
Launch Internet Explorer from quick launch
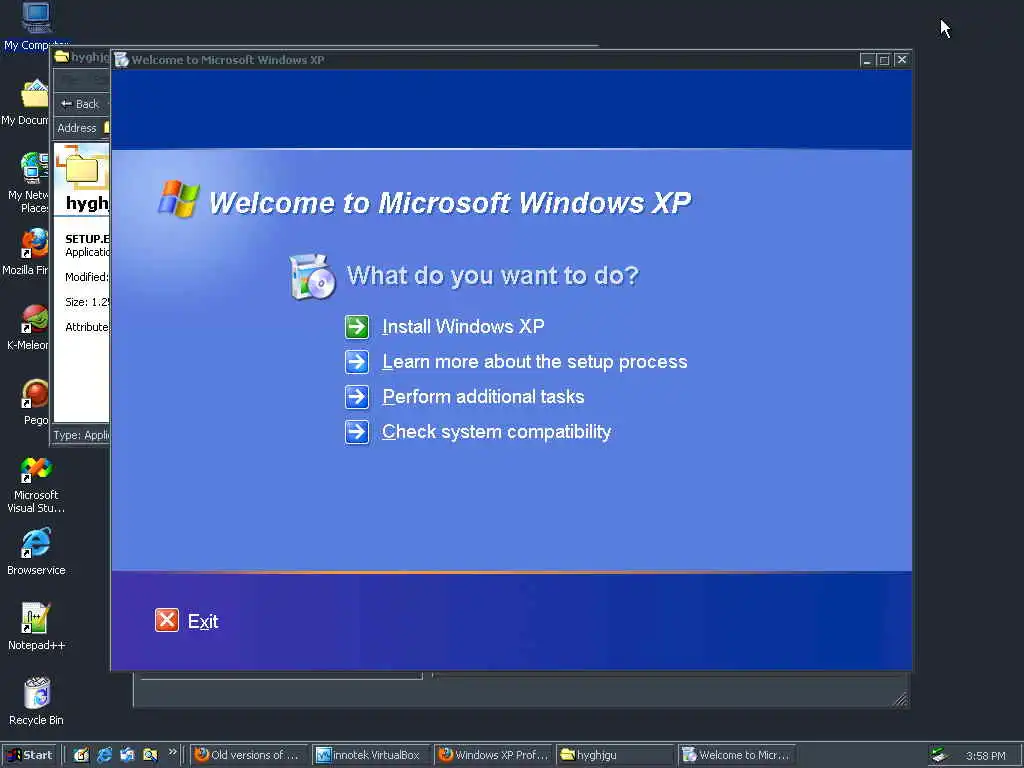104,755
